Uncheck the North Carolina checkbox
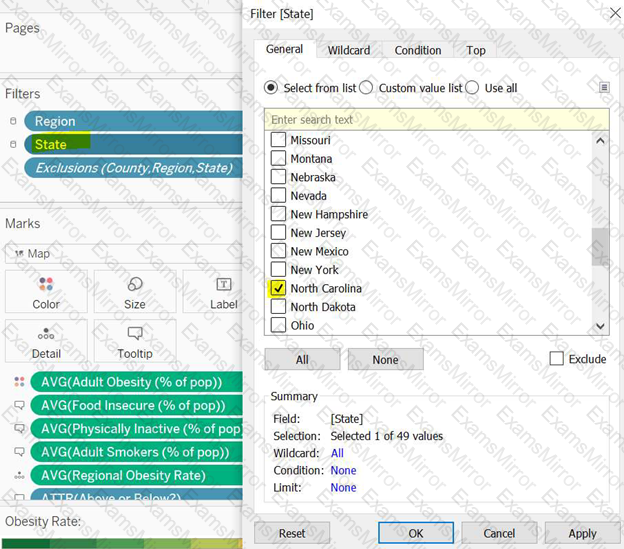 [x=278, y=288]
